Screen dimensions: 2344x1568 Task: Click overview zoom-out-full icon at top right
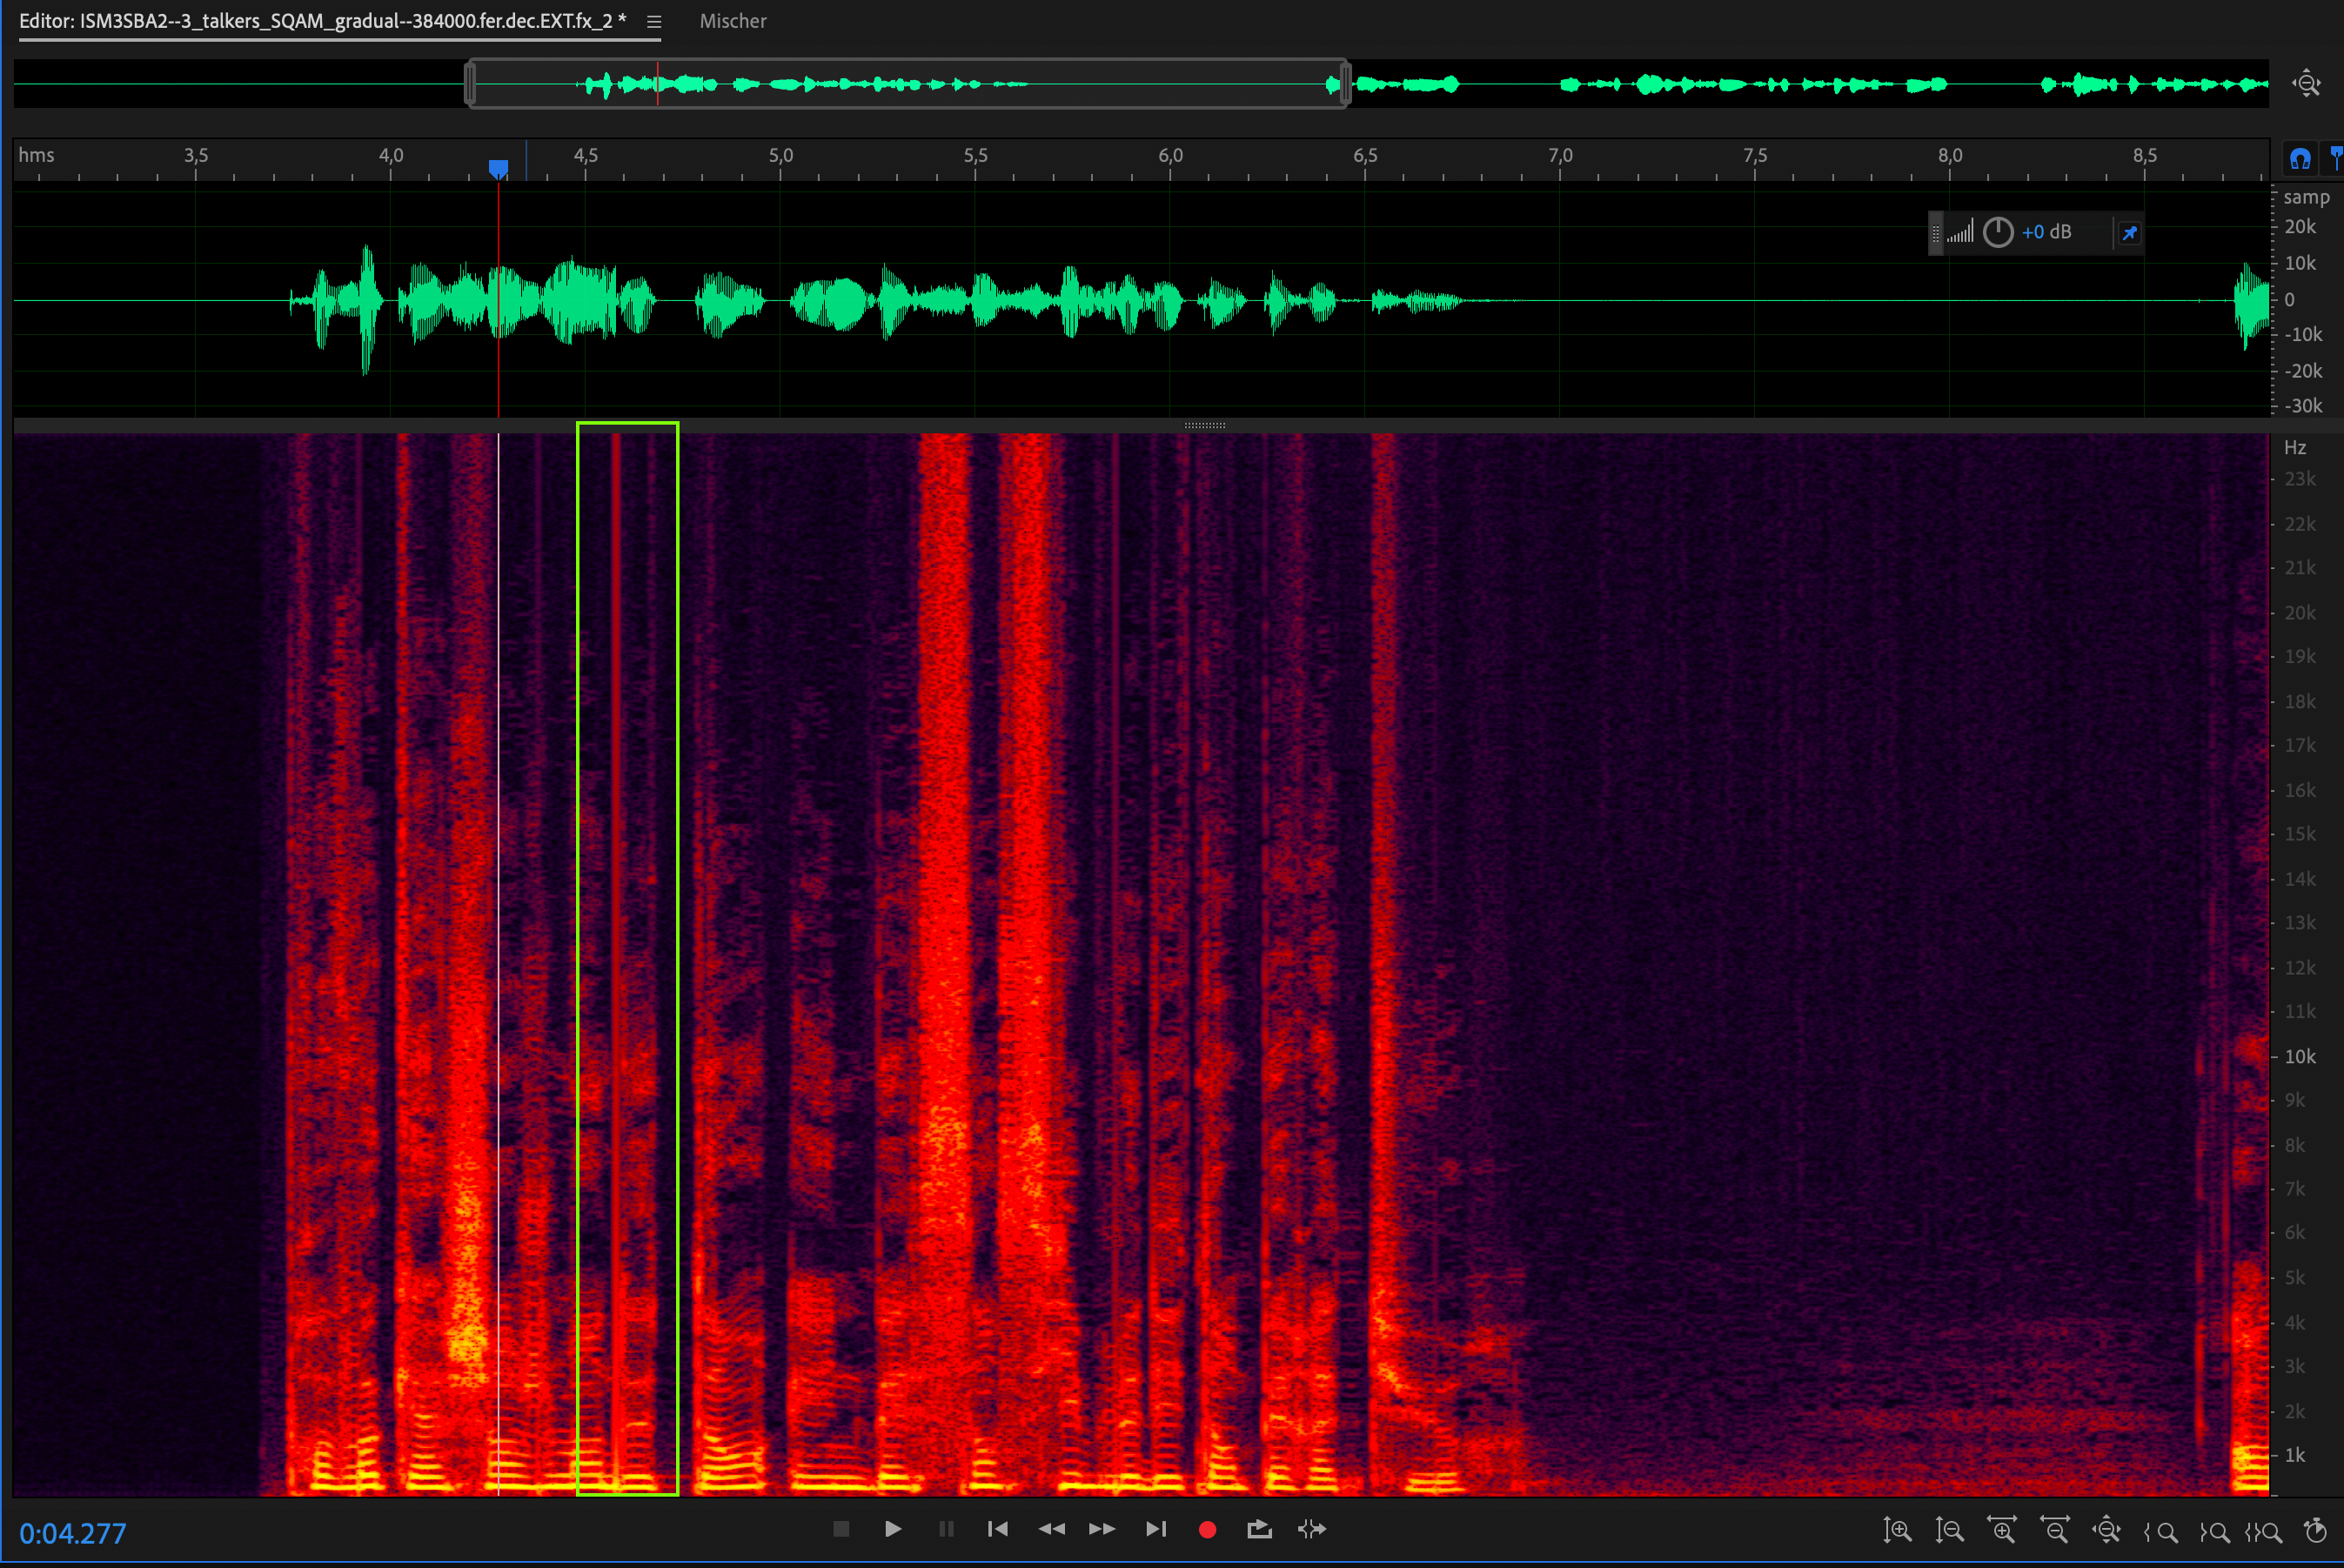2307,84
